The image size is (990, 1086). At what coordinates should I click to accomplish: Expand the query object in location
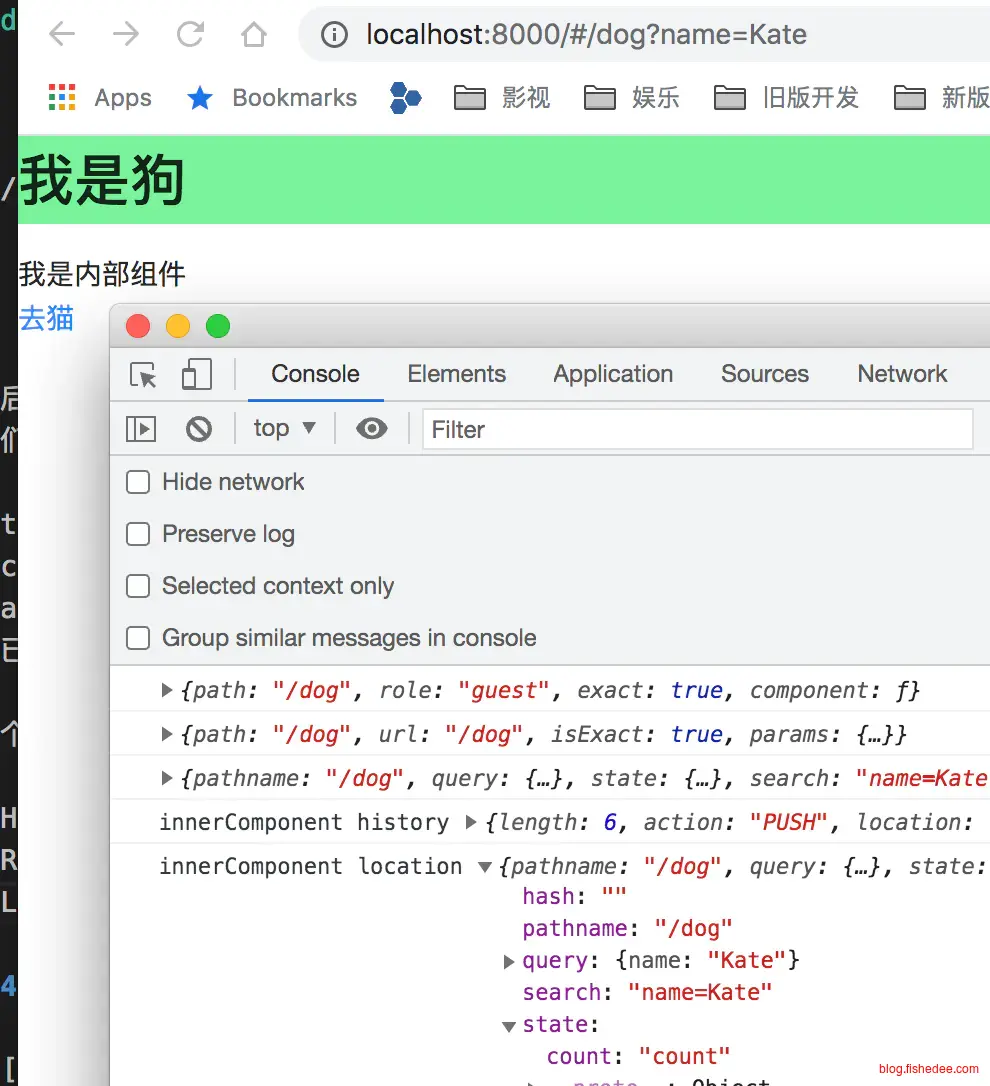pos(509,961)
